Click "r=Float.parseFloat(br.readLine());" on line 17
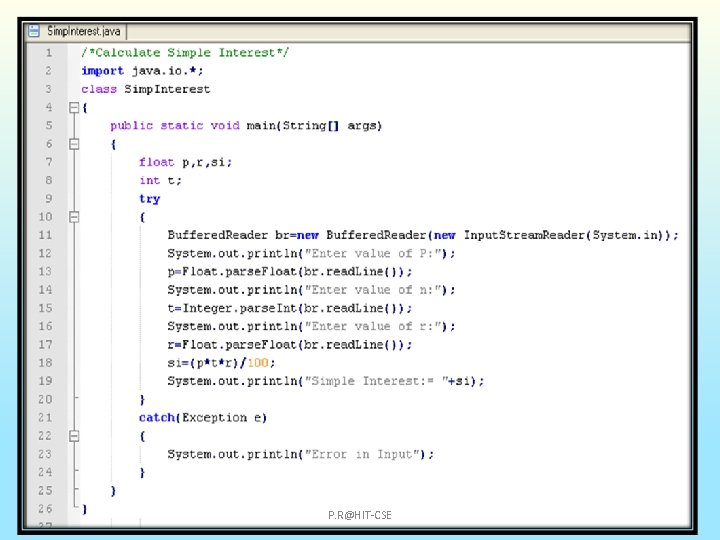The width and height of the screenshot is (720, 540). pyautogui.click(x=290, y=345)
